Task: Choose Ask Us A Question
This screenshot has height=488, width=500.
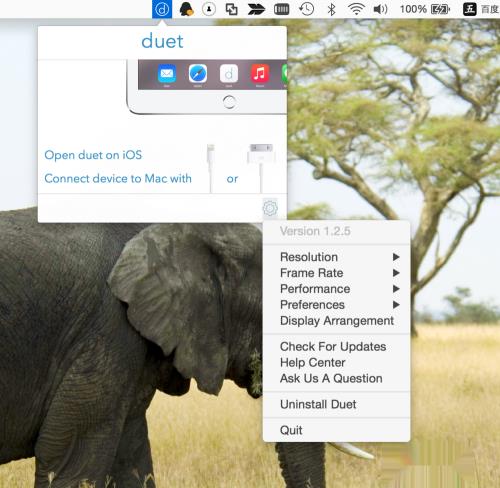Action: click(x=337, y=379)
